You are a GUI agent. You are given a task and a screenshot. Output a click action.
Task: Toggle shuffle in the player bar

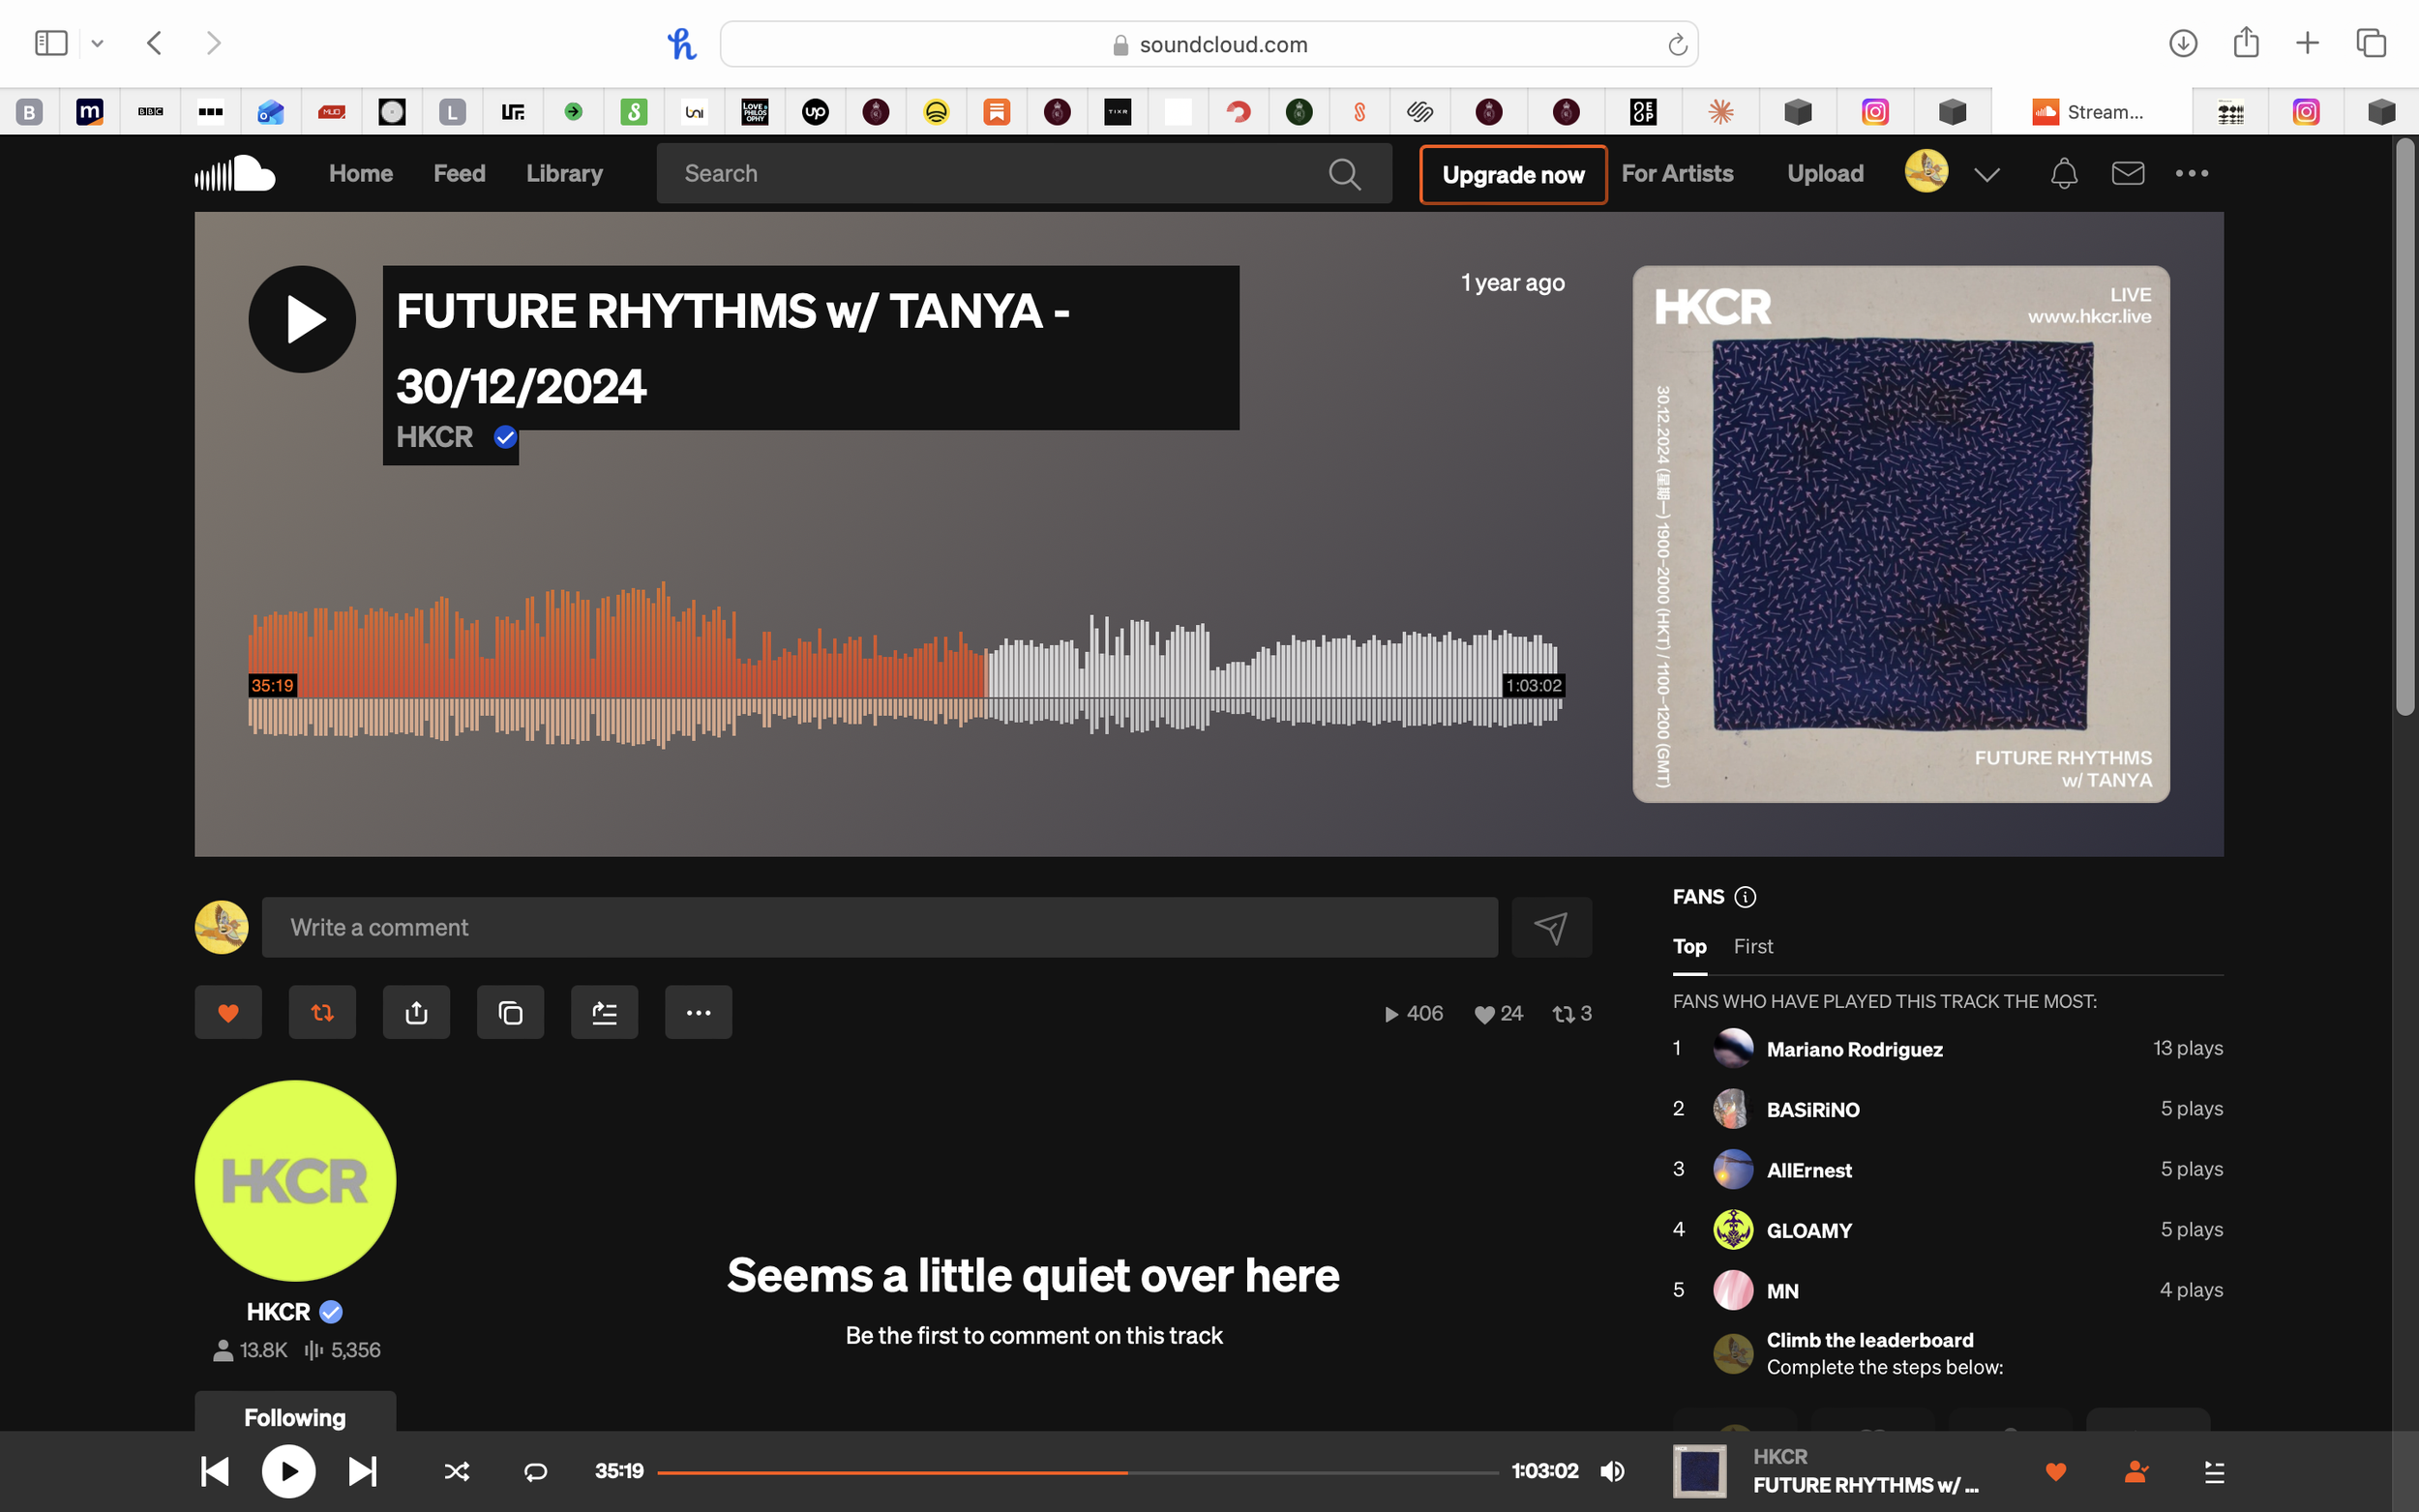(456, 1471)
